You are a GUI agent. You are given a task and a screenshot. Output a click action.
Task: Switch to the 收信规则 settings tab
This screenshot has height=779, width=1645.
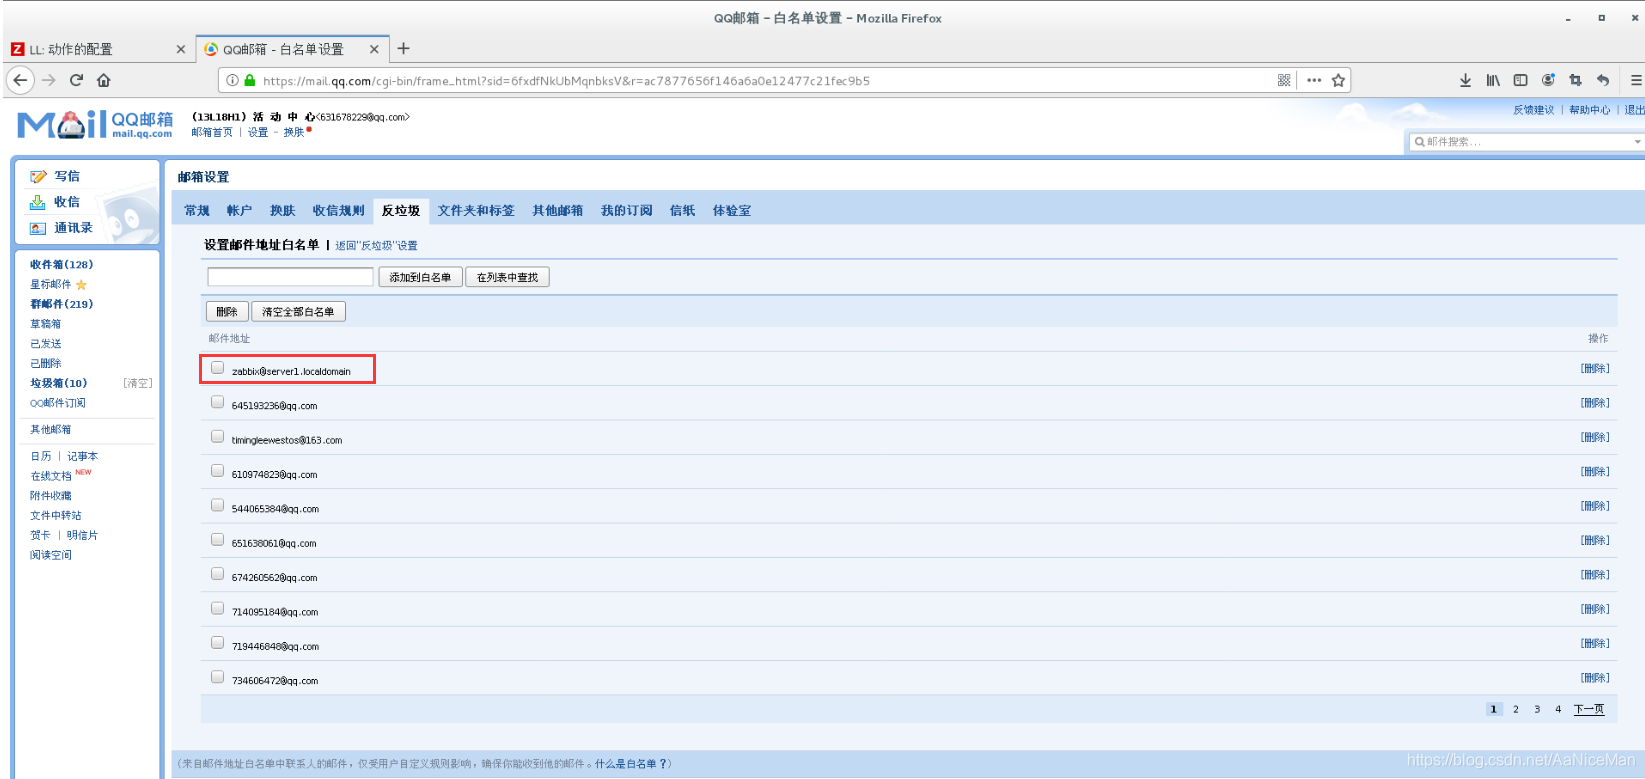pos(338,211)
